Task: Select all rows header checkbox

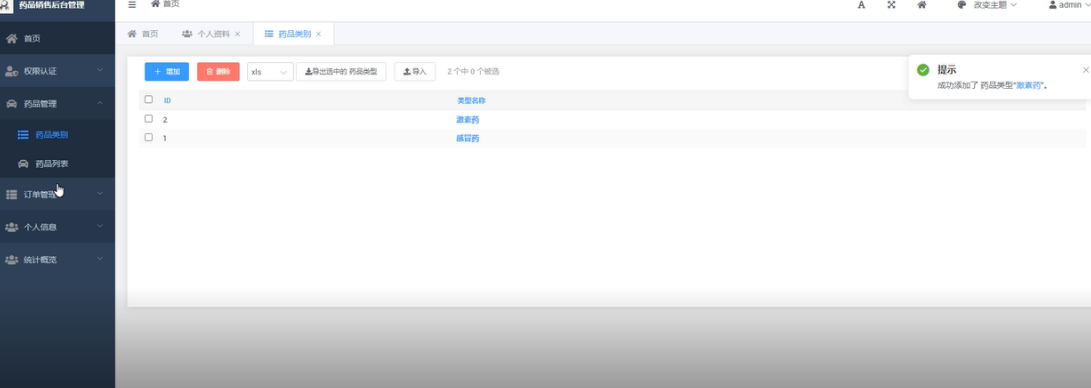Action: click(x=148, y=99)
